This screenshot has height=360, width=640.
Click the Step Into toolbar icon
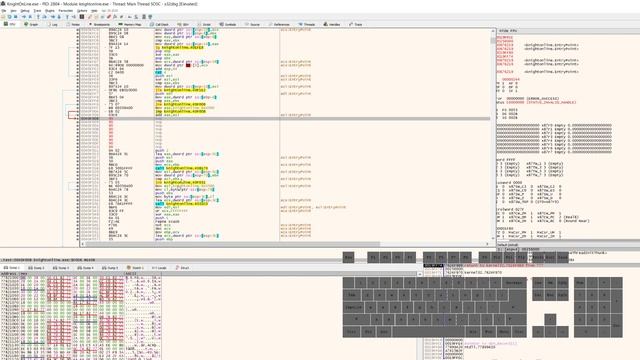(38, 17)
